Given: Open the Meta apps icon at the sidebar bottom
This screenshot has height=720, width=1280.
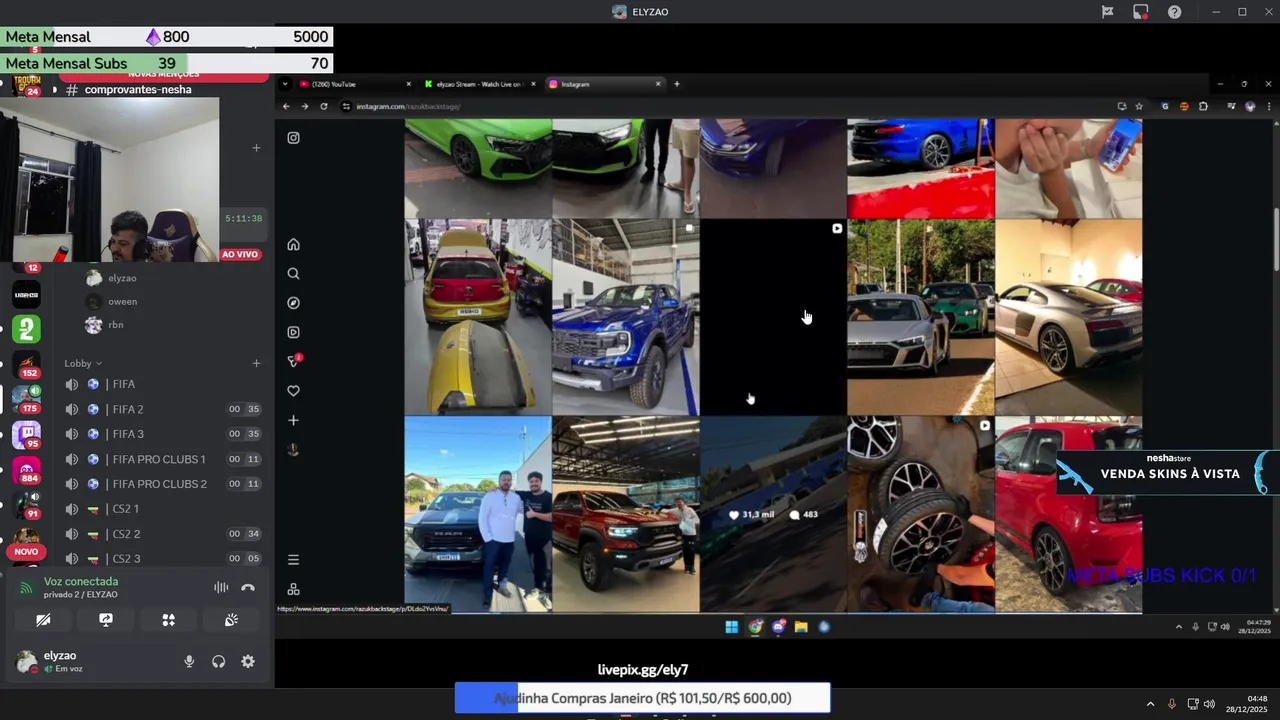Looking at the screenshot, I should tap(293, 589).
